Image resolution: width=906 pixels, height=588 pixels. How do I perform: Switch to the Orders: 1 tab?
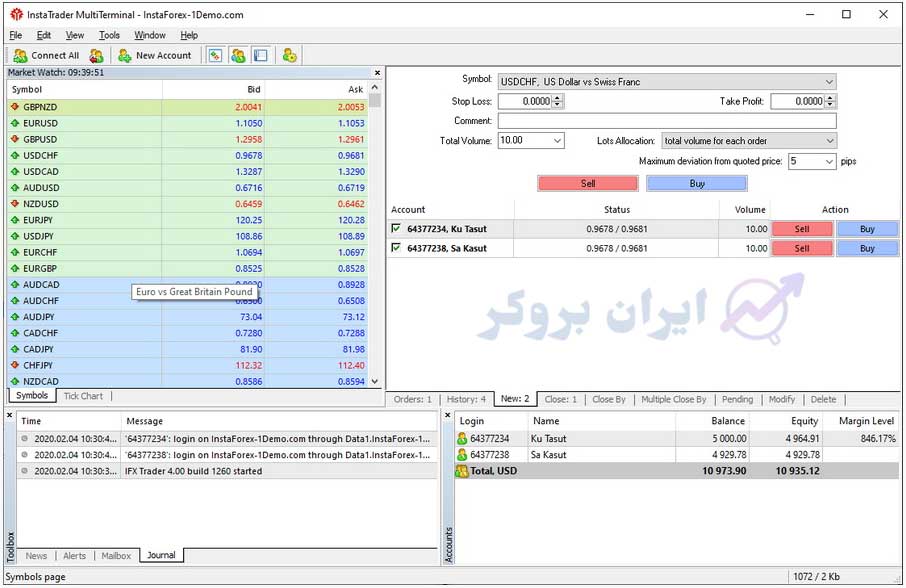[413, 399]
